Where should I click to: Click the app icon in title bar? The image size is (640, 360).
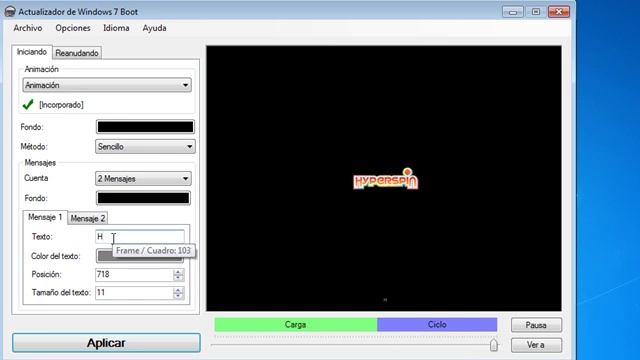(10, 11)
